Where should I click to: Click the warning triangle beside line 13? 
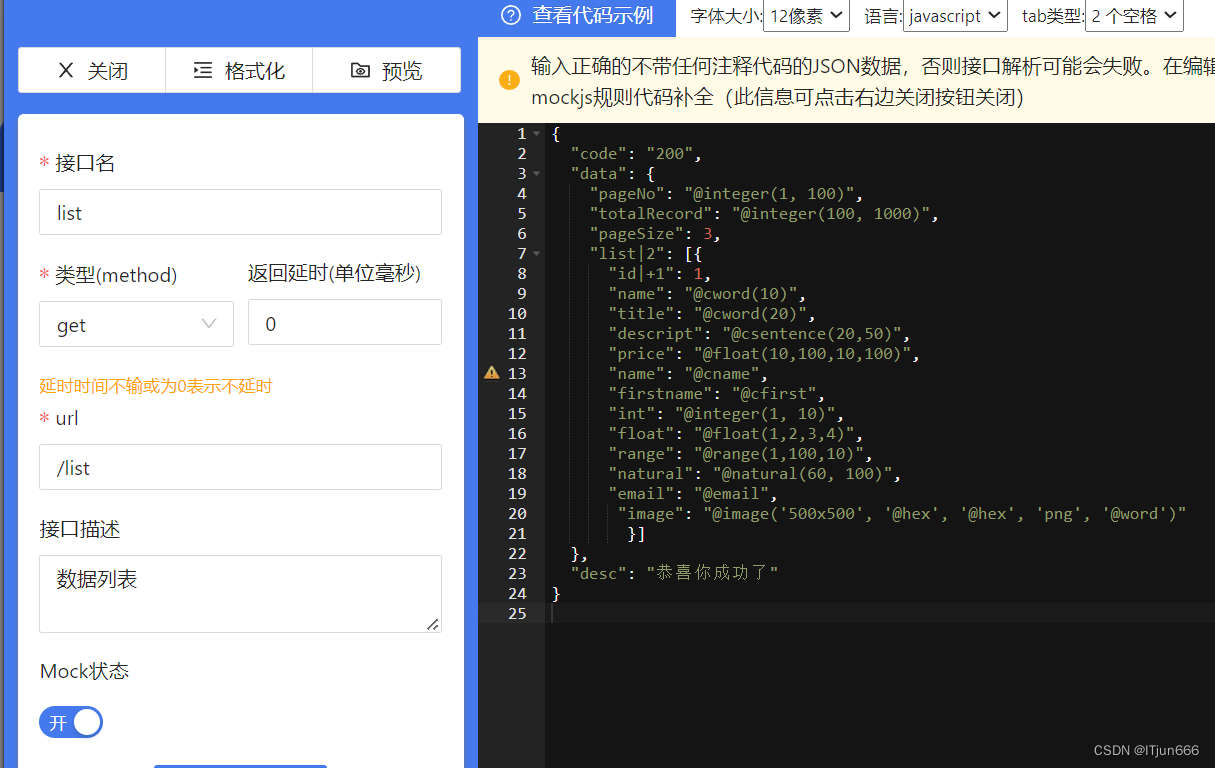coord(491,372)
